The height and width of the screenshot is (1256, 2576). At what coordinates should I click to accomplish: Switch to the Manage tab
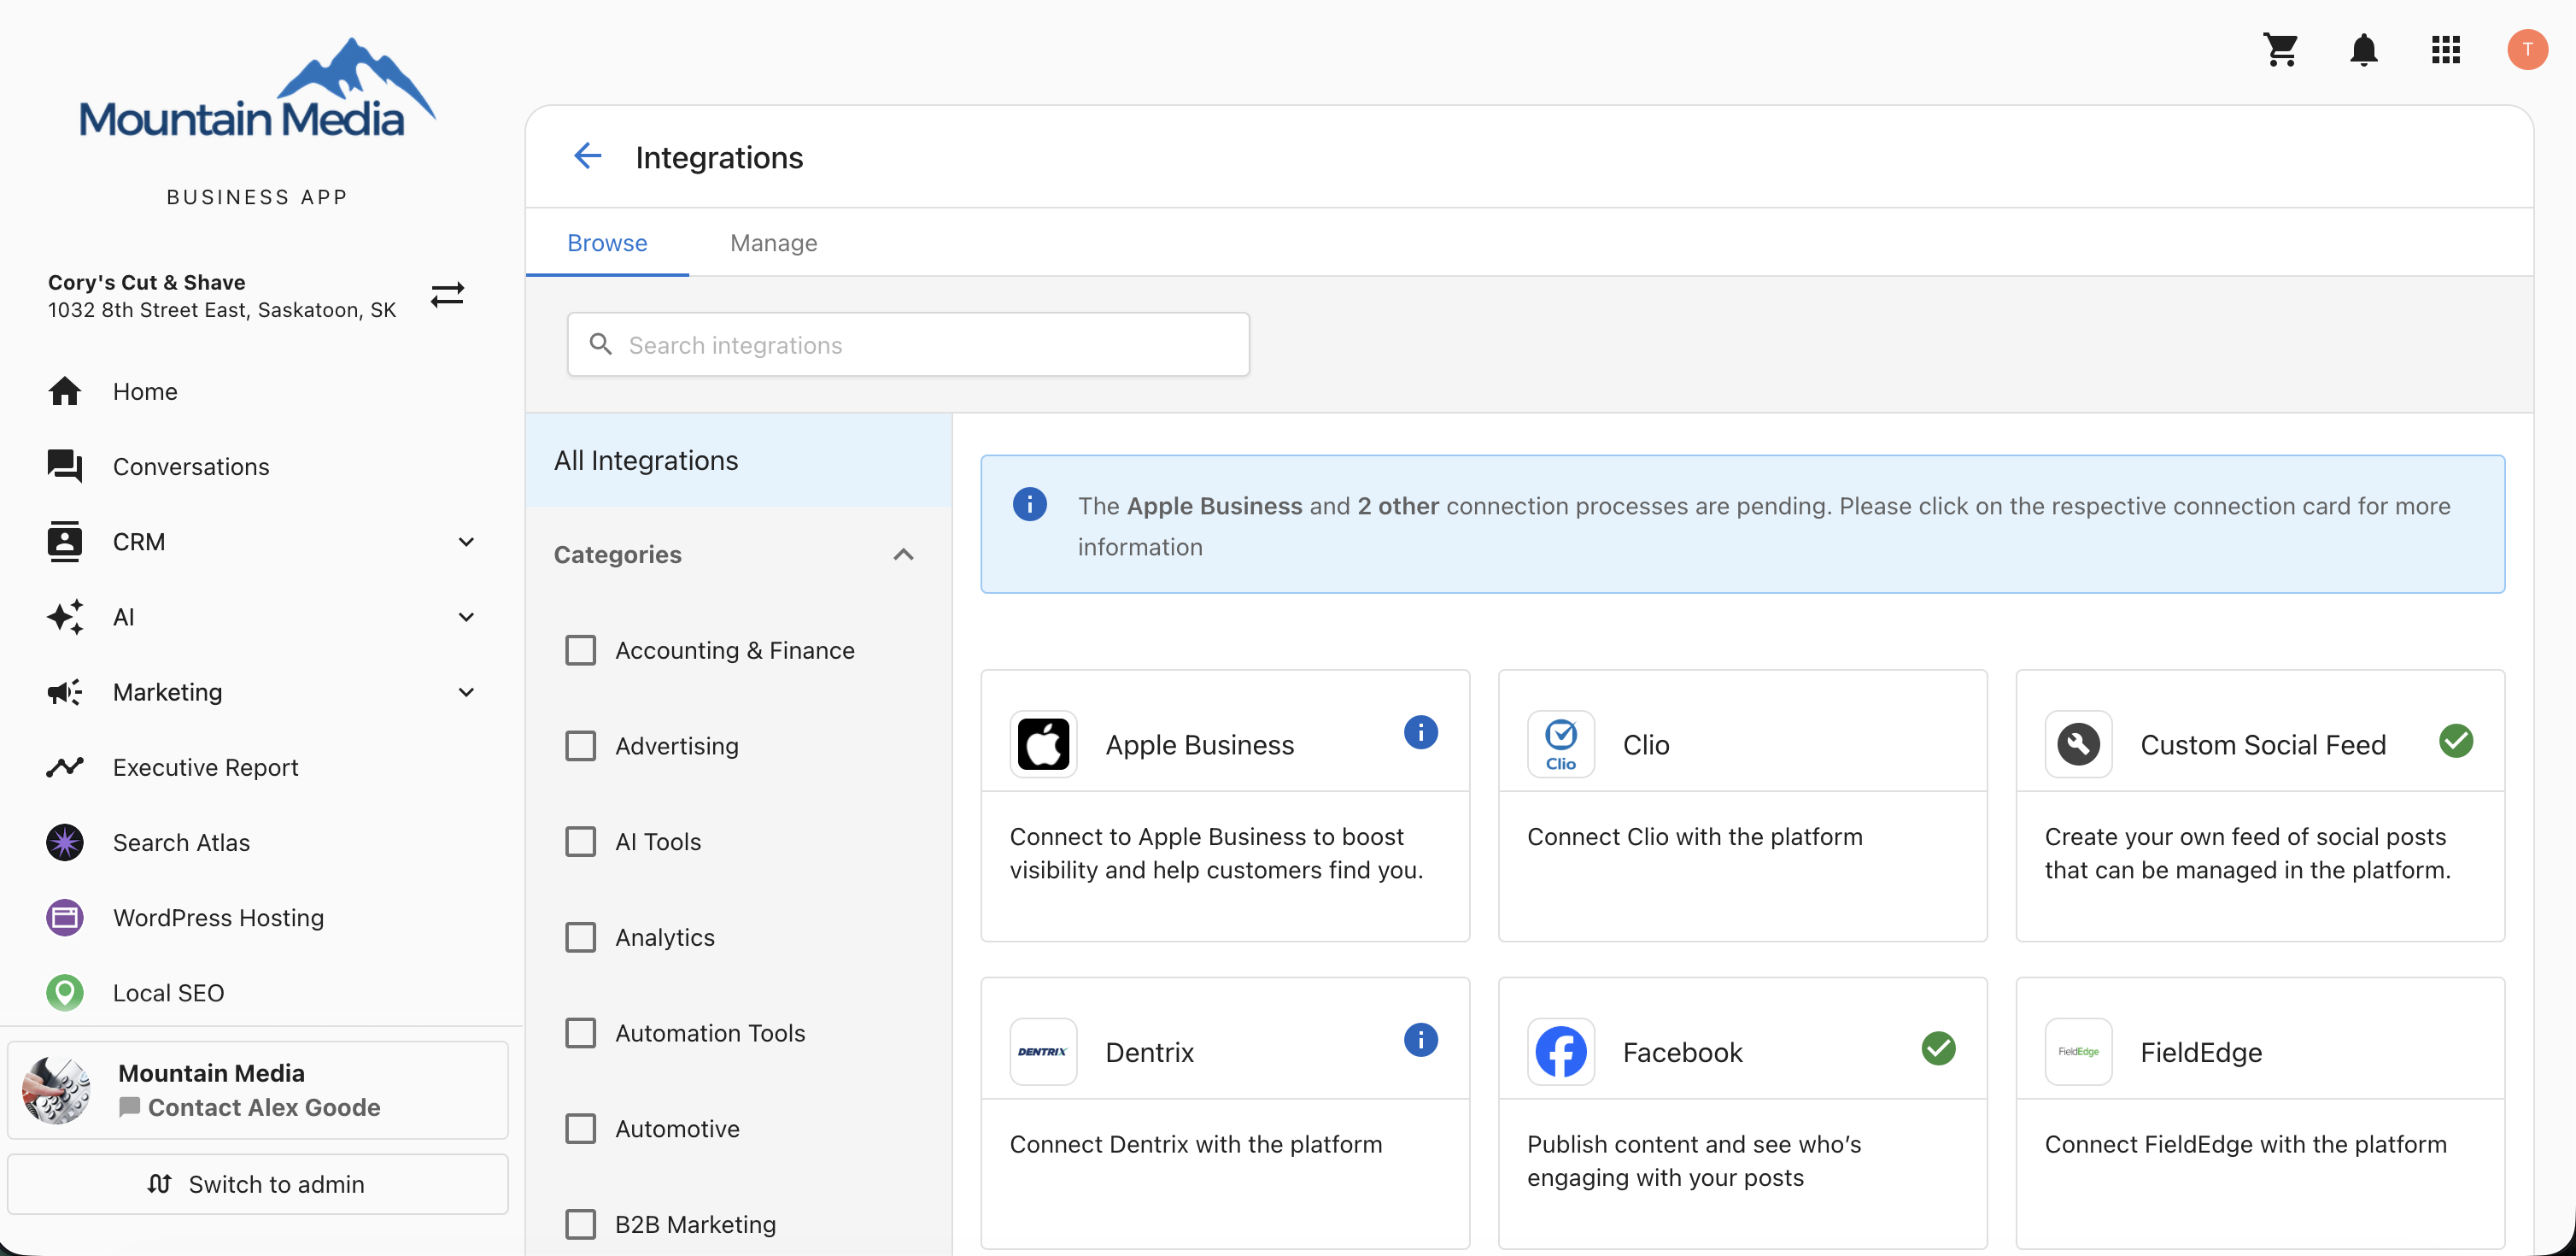[773, 242]
